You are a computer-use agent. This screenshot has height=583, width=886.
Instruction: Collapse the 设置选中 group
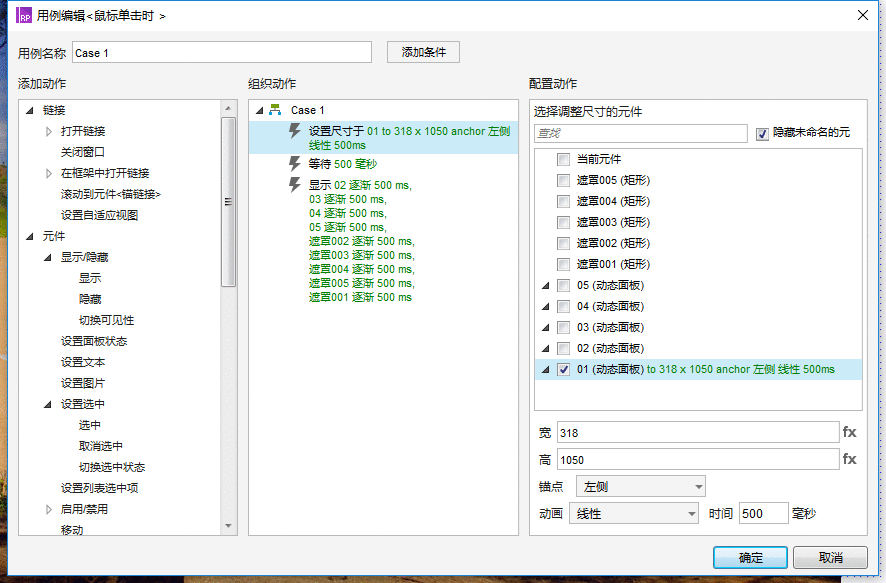(x=48, y=404)
